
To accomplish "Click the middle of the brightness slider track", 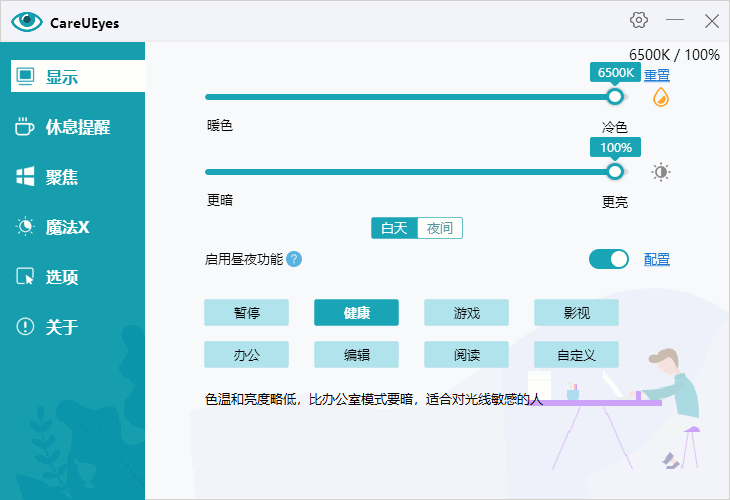I will pyautogui.click(x=417, y=172).
